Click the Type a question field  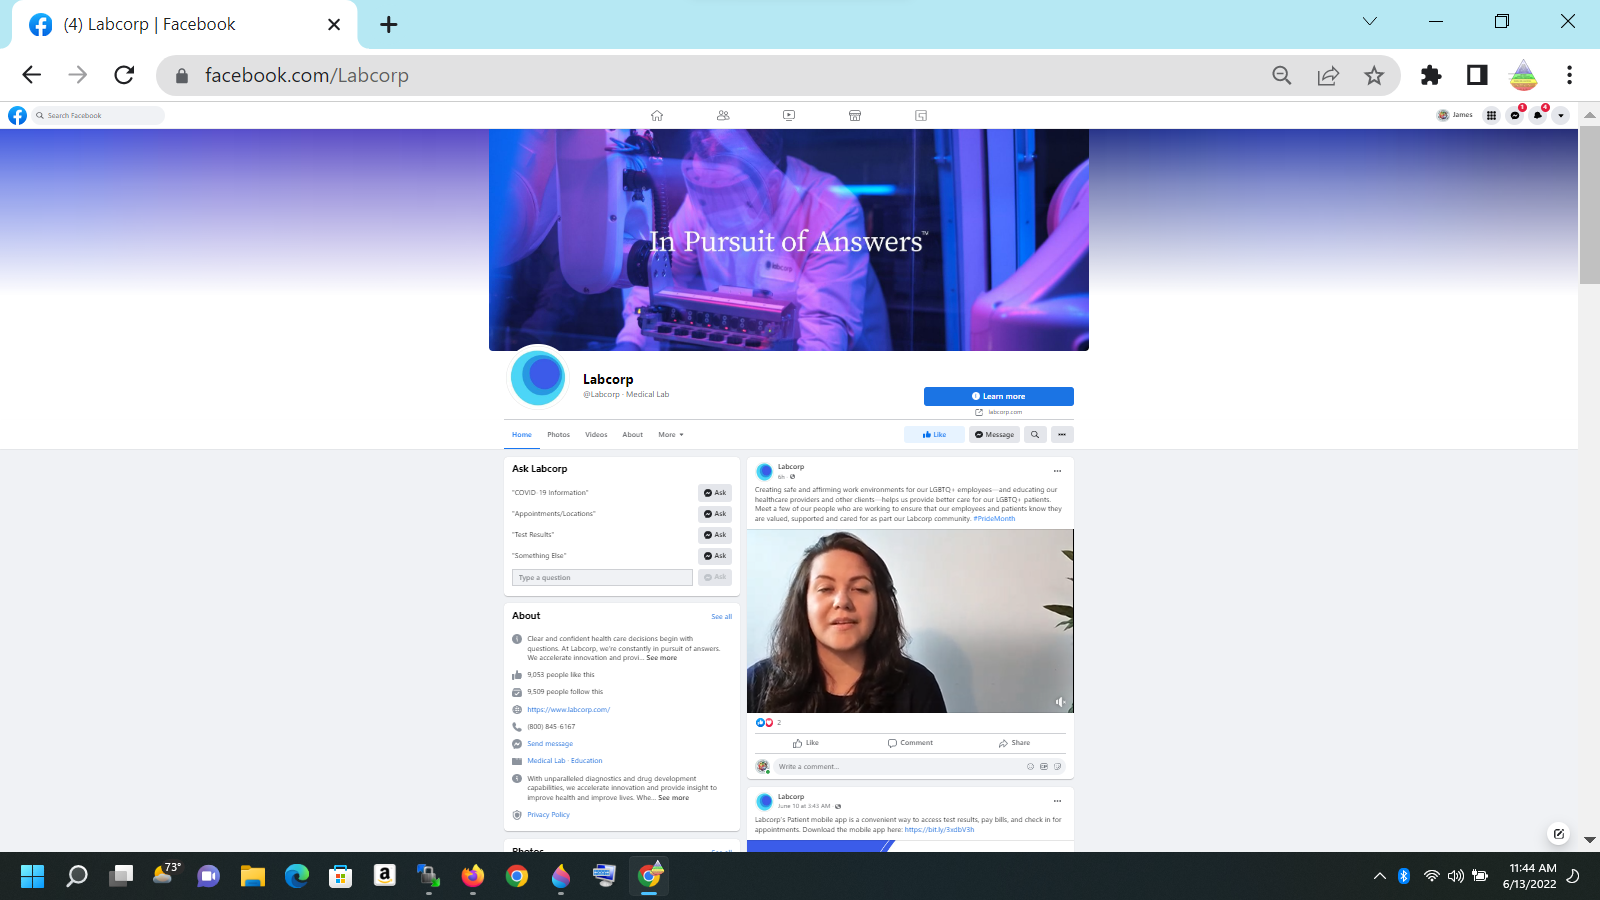point(602,578)
